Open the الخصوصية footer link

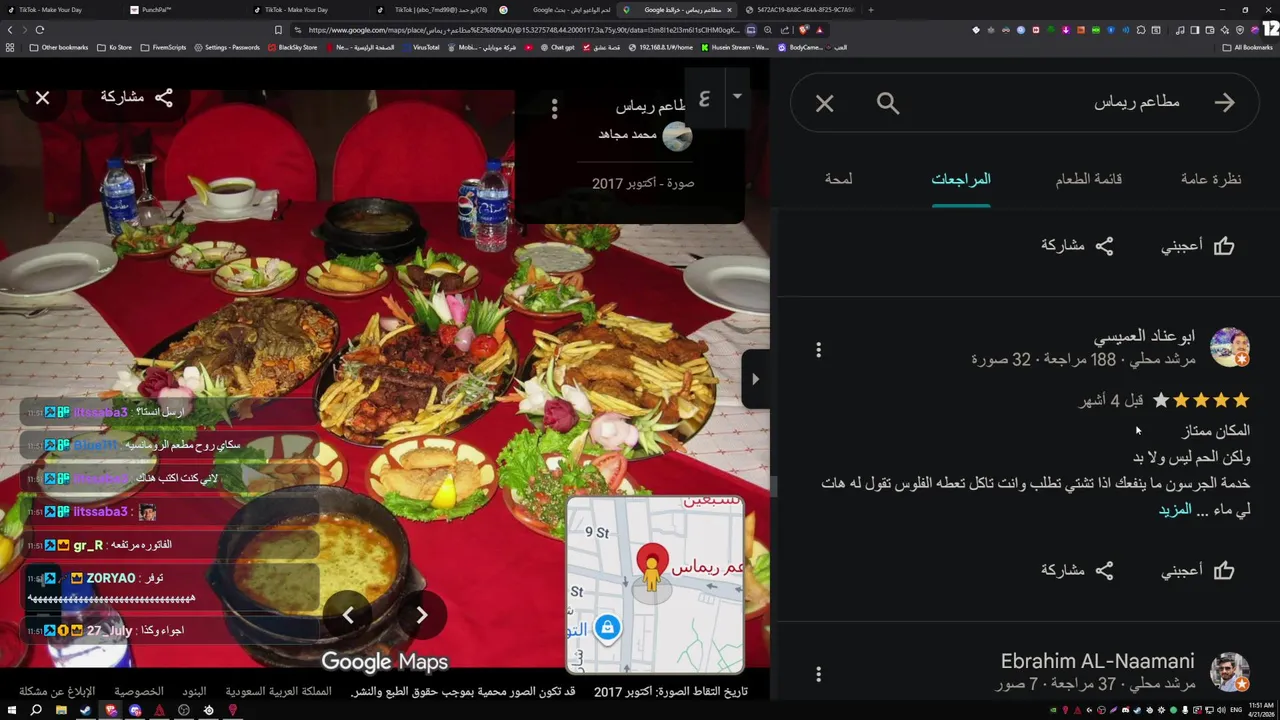coord(138,692)
